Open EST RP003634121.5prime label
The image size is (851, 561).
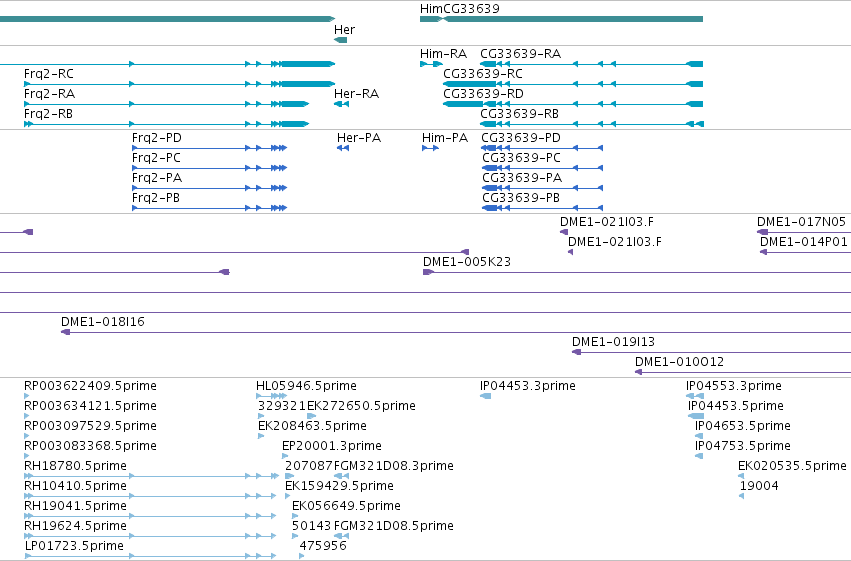click(90, 406)
